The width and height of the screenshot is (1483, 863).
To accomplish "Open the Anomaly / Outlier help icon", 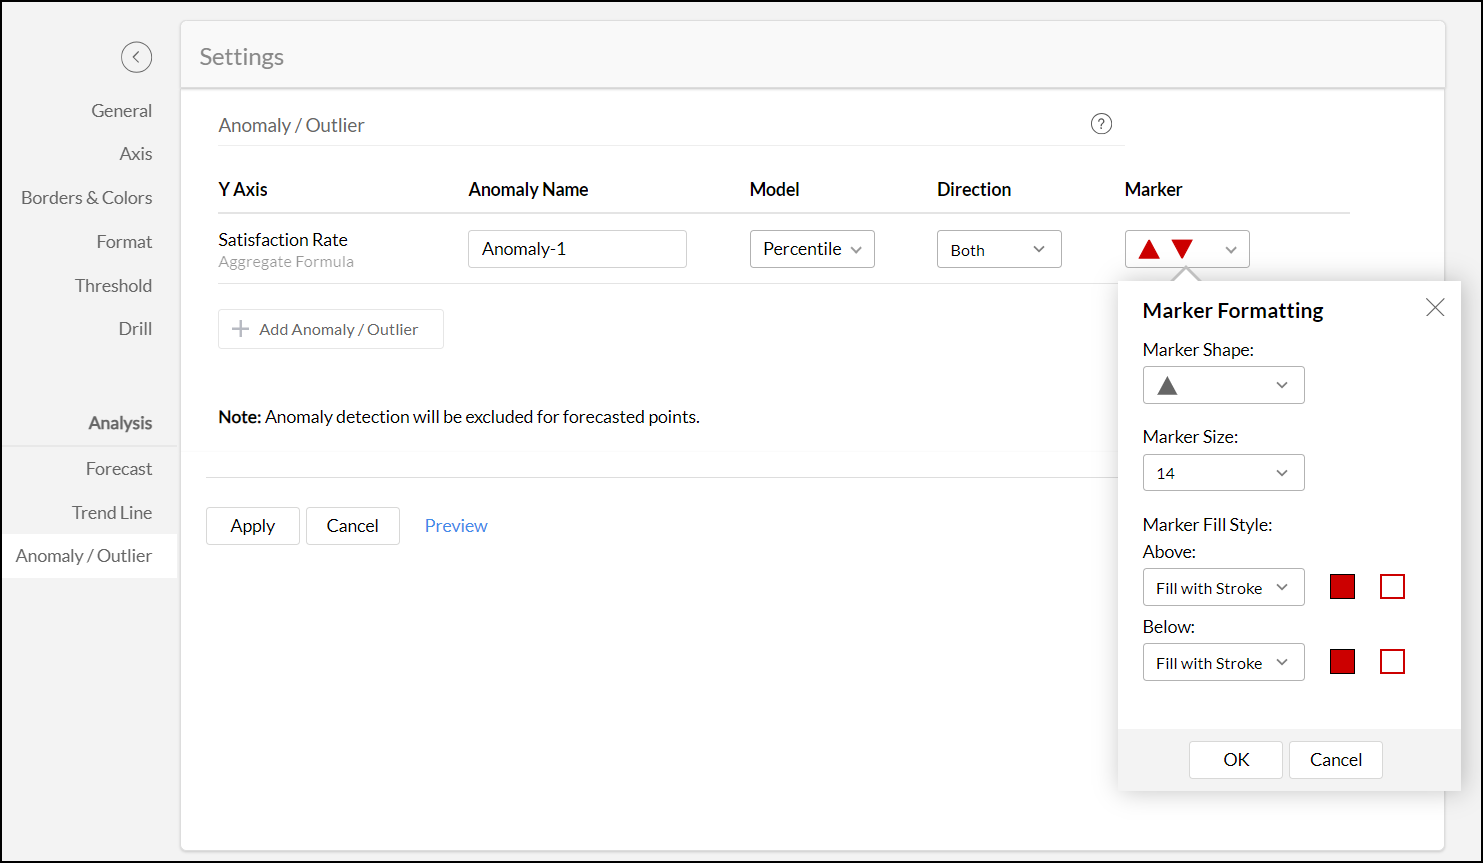I will 1101,124.
